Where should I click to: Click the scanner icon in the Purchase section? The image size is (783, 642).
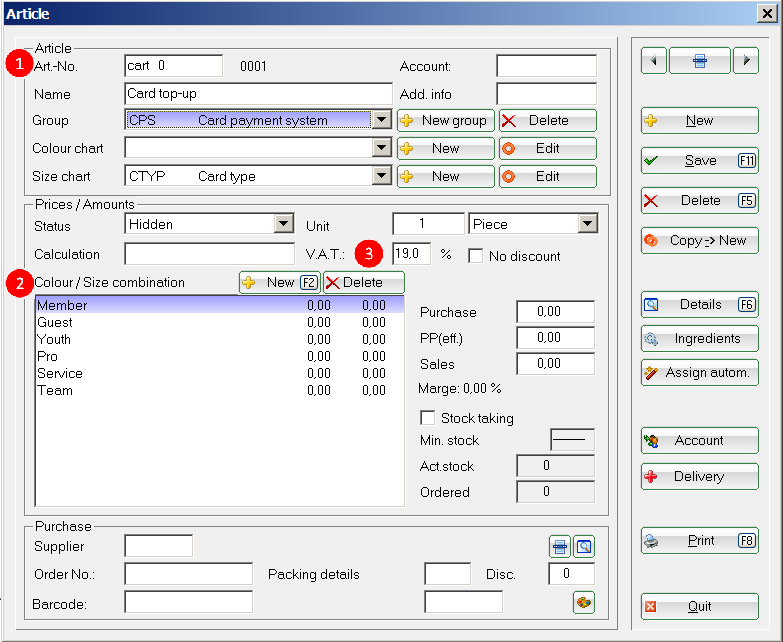(x=560, y=546)
